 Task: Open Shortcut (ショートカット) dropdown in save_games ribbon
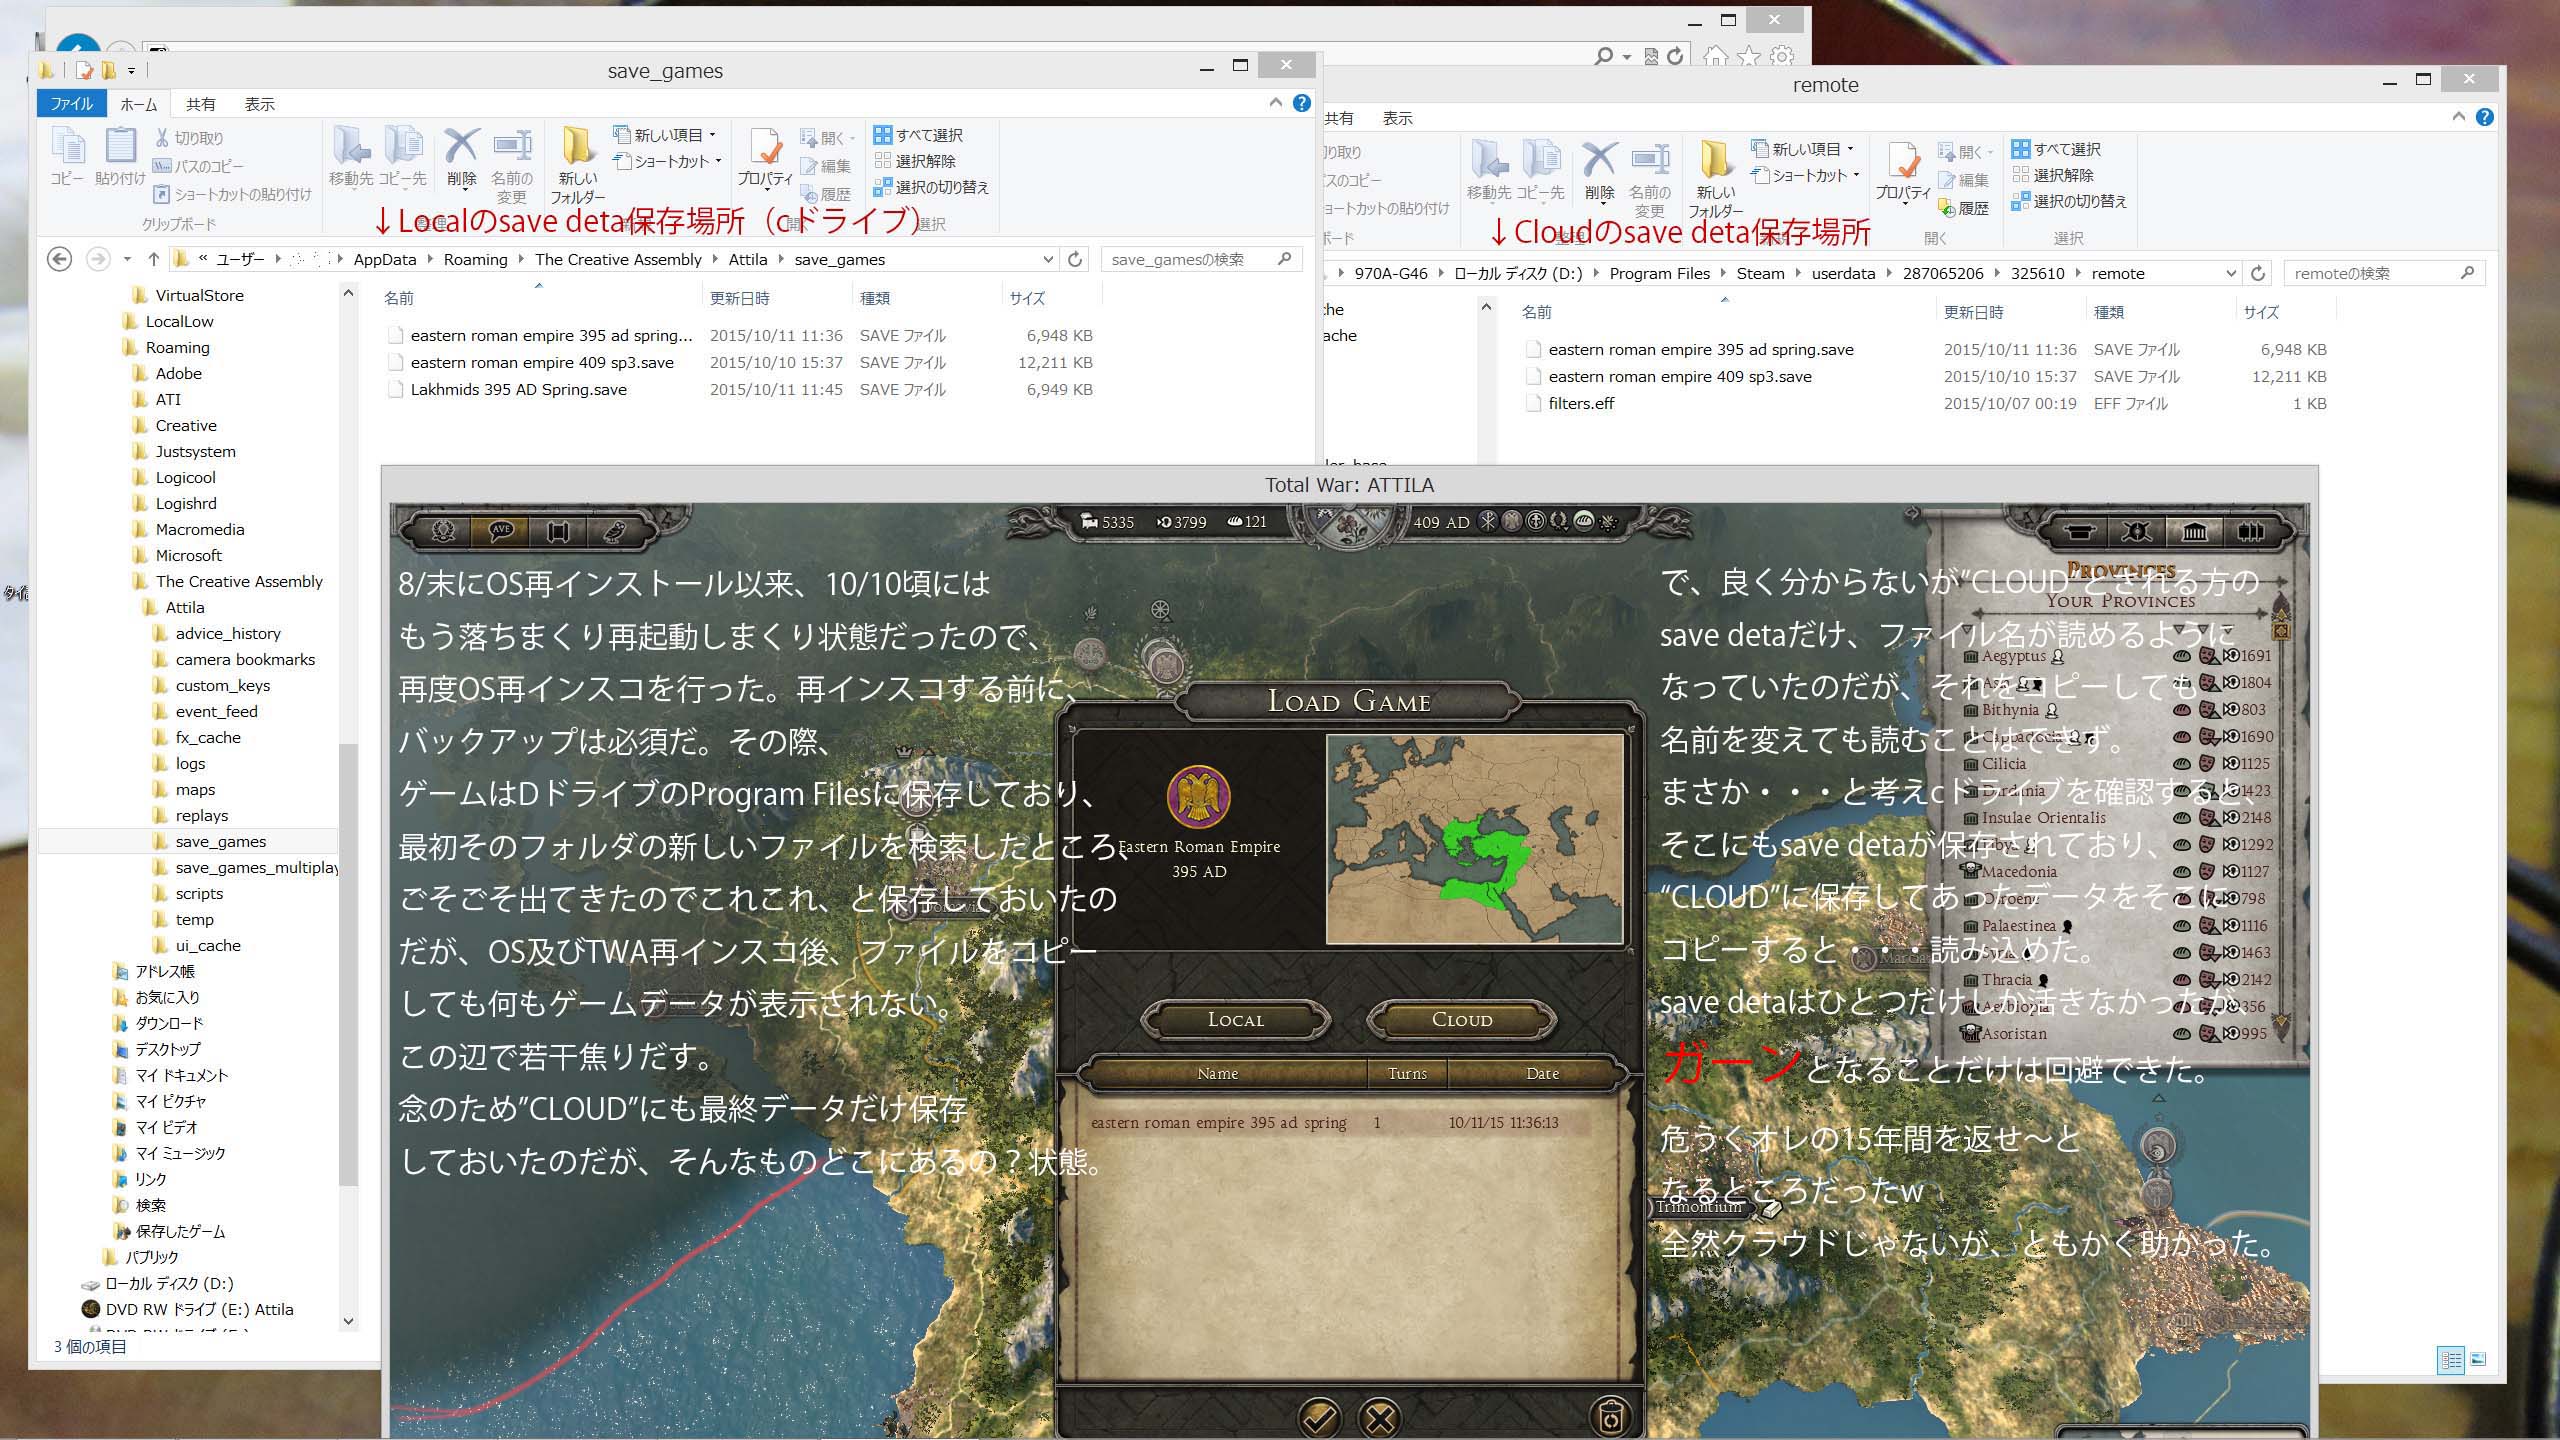tap(667, 161)
